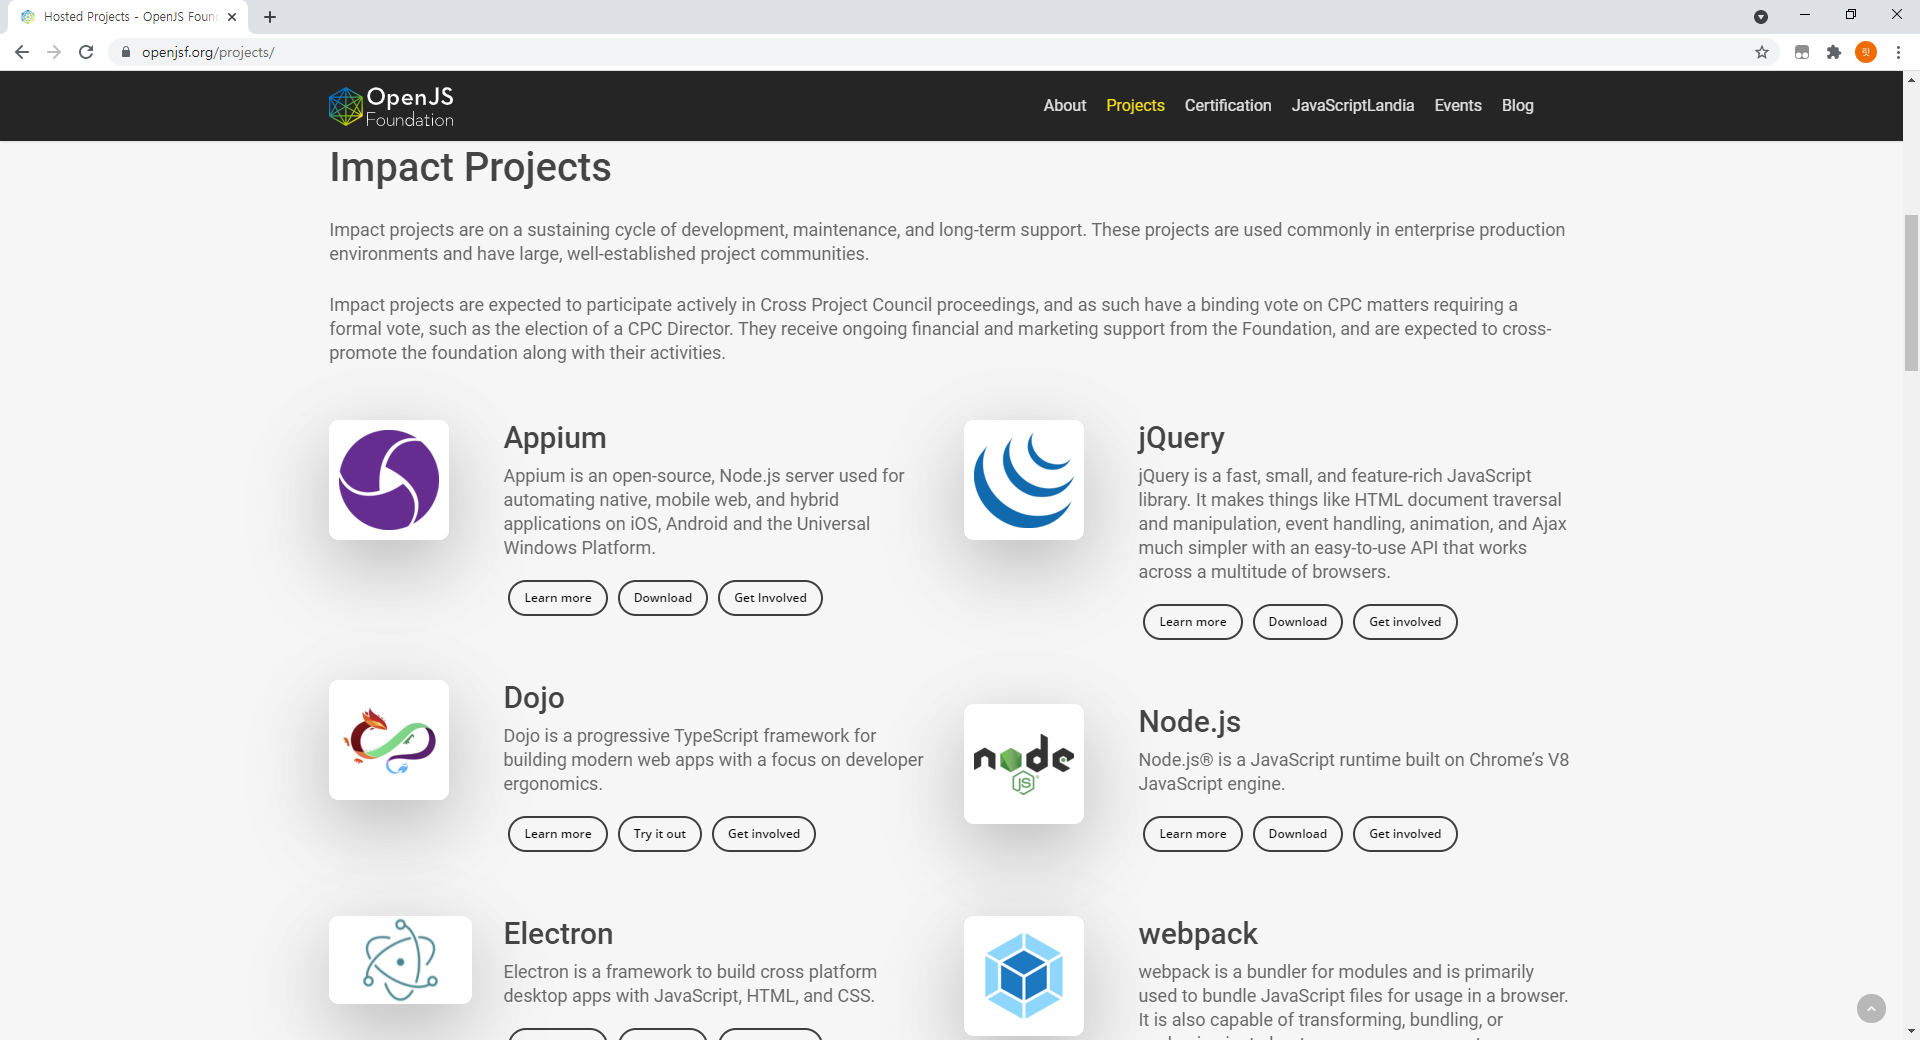
Task: Click Appium's Learn more button
Action: click(558, 598)
